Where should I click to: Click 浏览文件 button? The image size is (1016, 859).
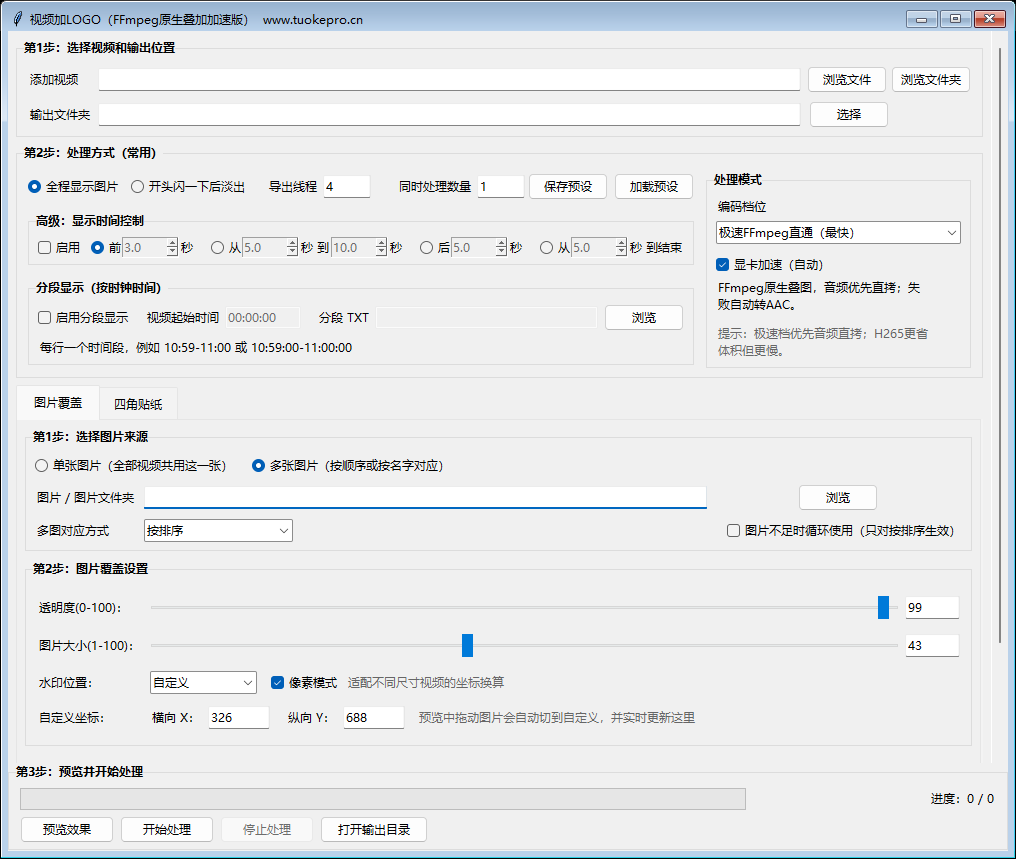click(847, 80)
